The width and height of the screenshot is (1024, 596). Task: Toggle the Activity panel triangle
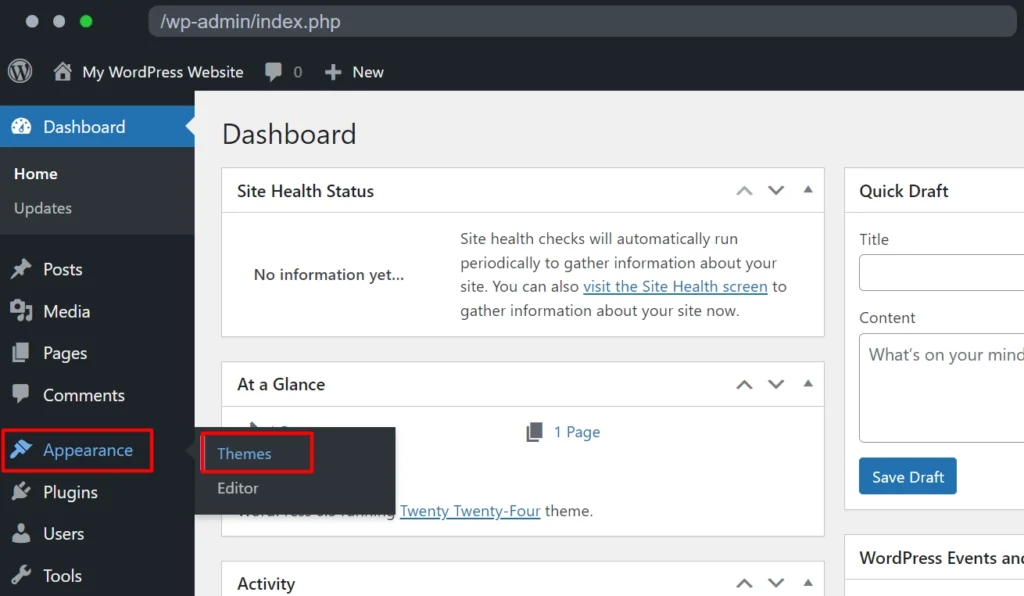click(808, 582)
